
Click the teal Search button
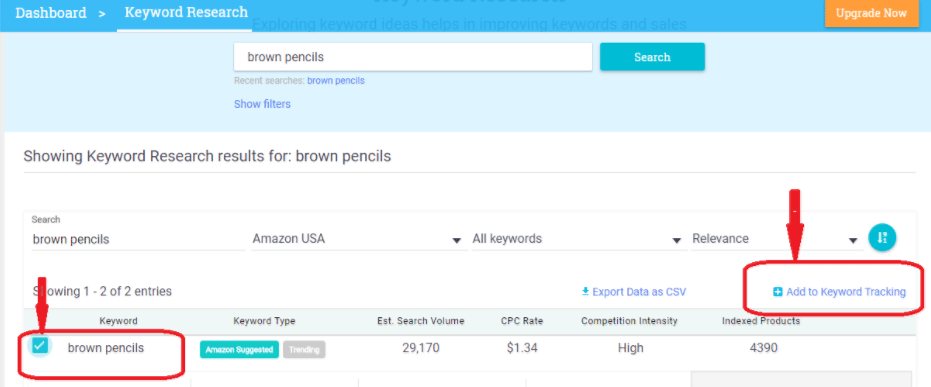pyautogui.click(x=652, y=57)
